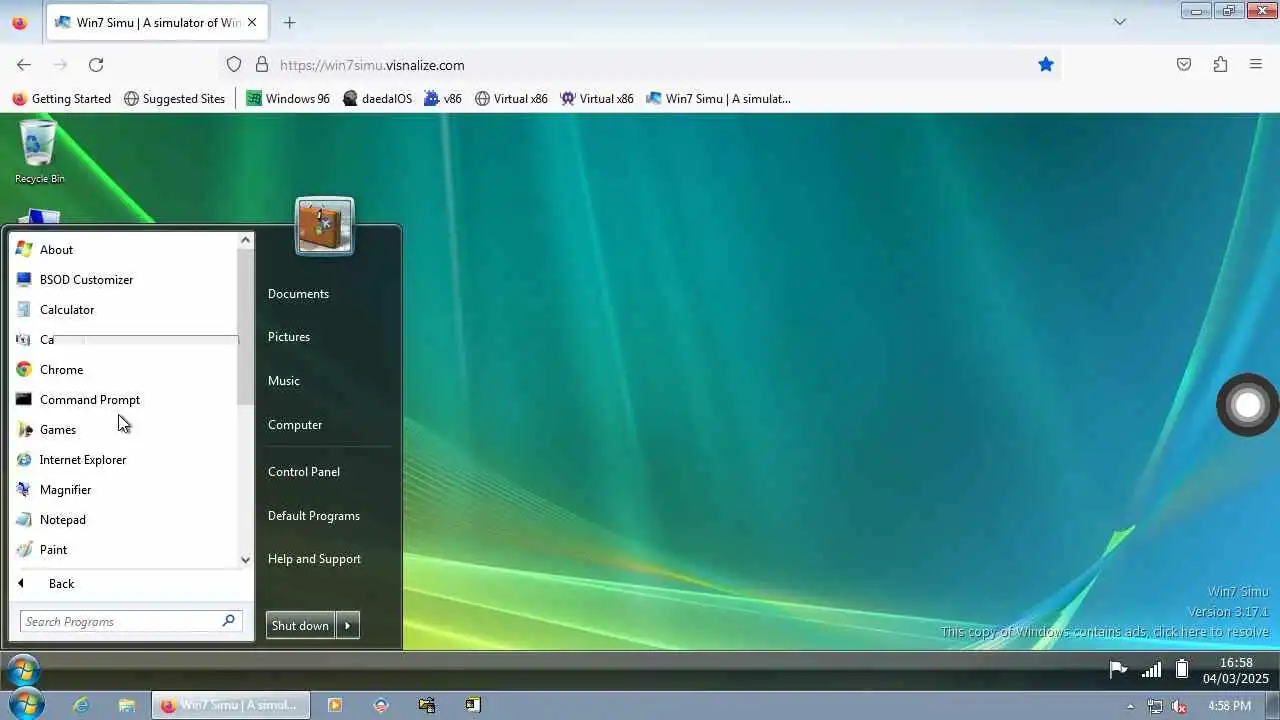Click the browser address bar URL
Viewport: 1280px width, 720px height.
pos(372,65)
